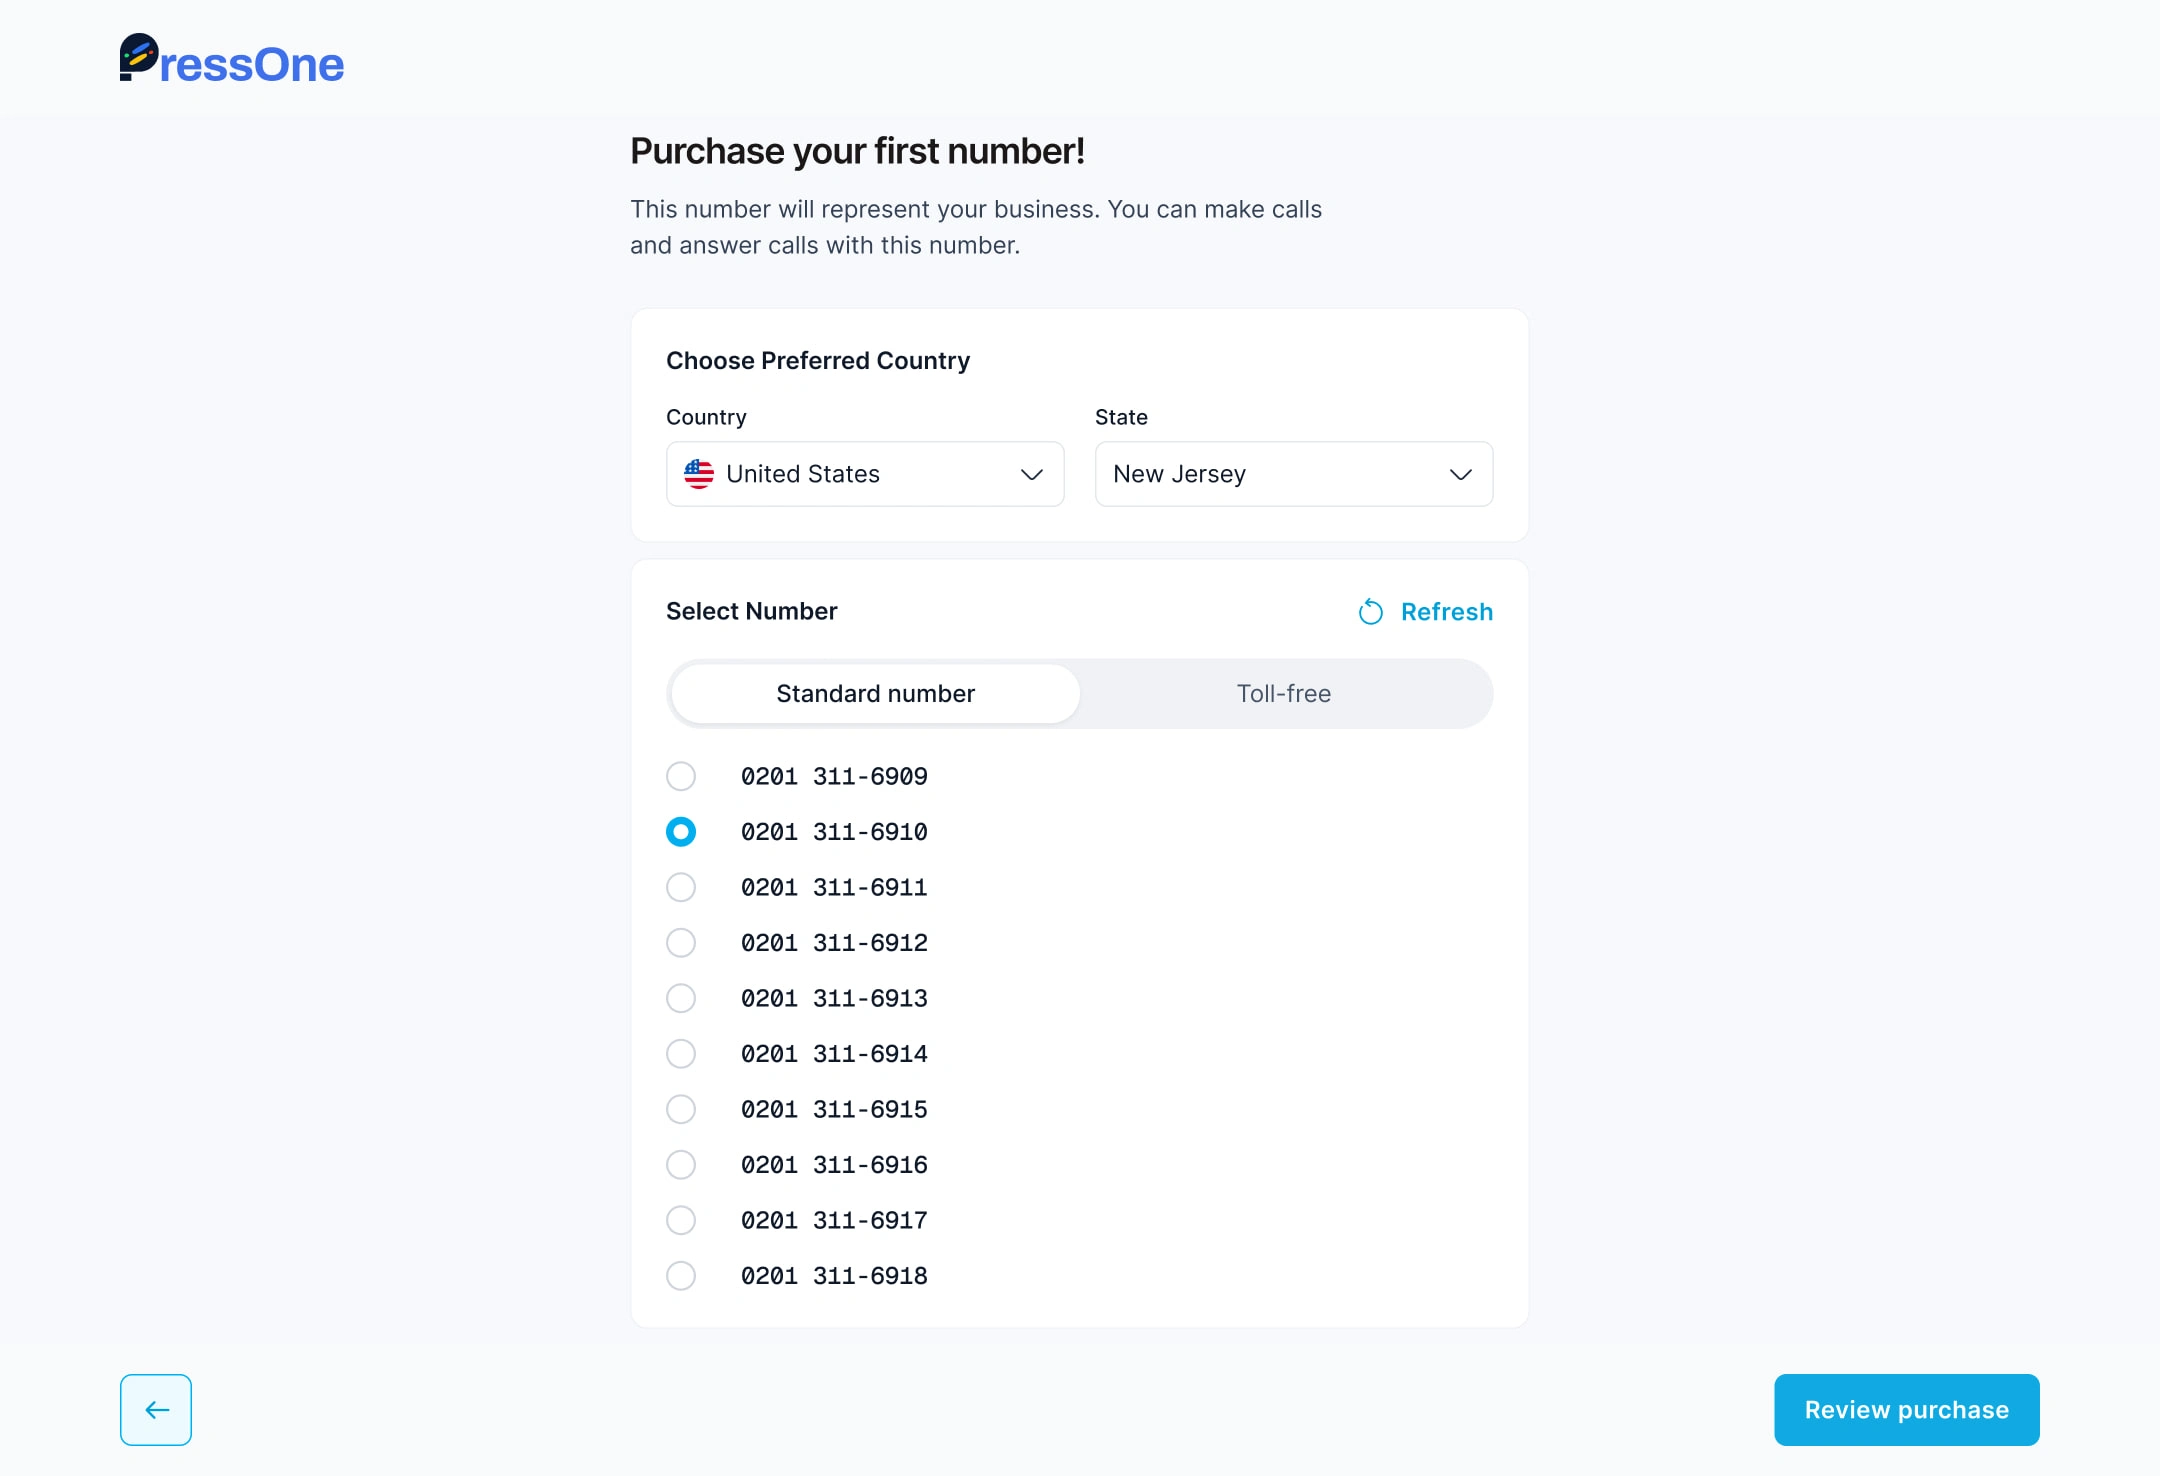Click the back arrow button
The height and width of the screenshot is (1476, 2160).
[155, 1410]
